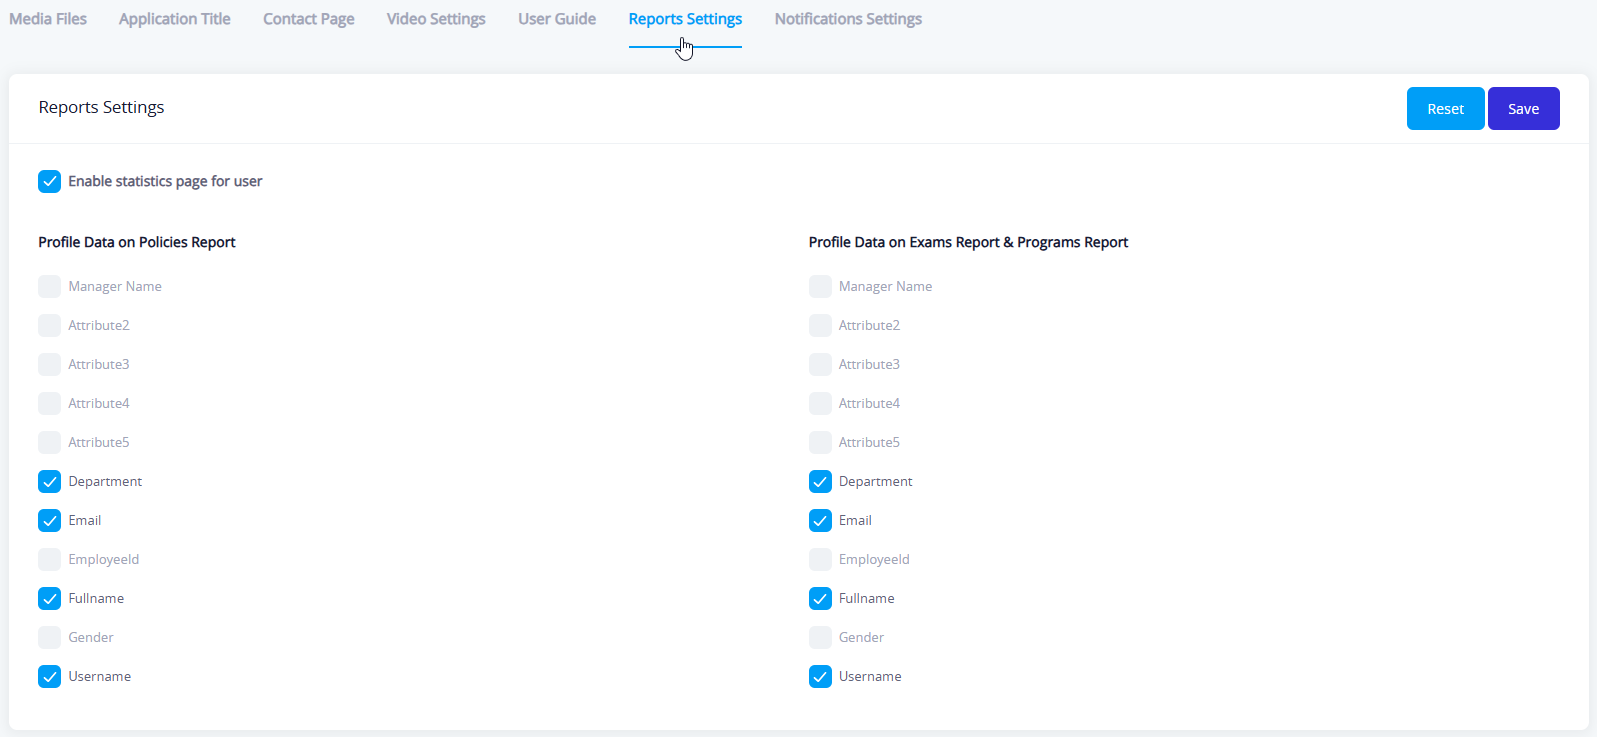This screenshot has width=1597, height=737.
Task: Uncheck Department in Policies Report
Action: 50,482
